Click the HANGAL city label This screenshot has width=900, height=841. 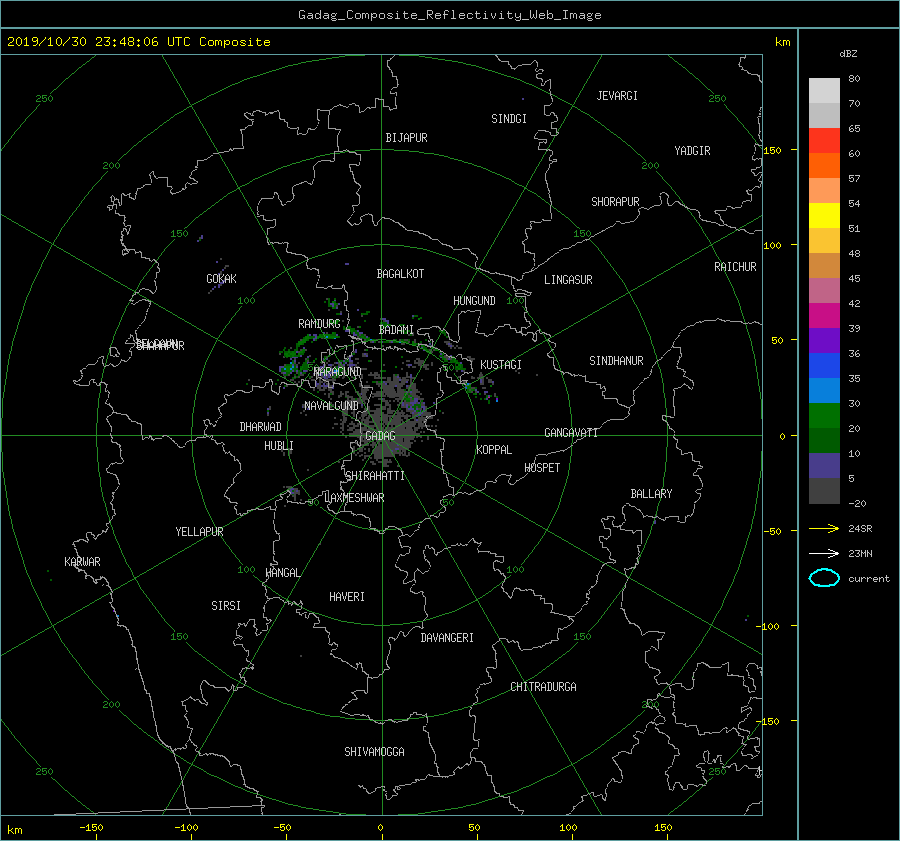click(282, 573)
